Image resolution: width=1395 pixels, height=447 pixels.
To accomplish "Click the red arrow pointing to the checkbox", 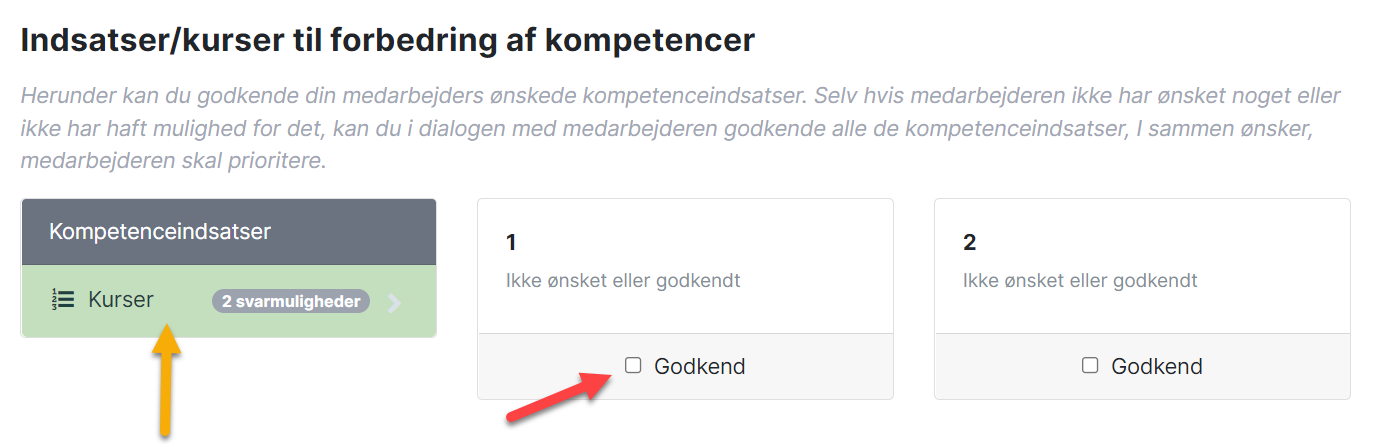I will [x=560, y=395].
